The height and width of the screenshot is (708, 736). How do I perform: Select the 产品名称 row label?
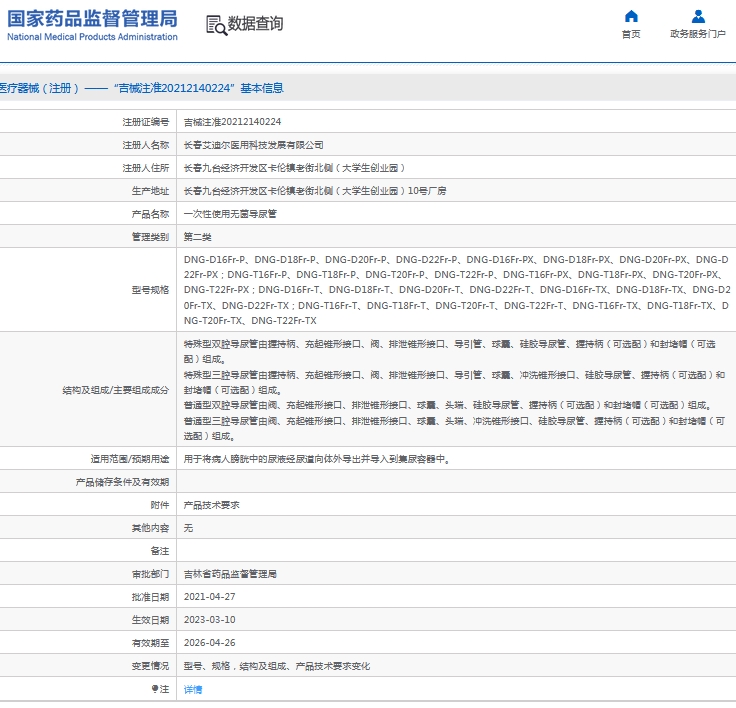tap(150, 214)
